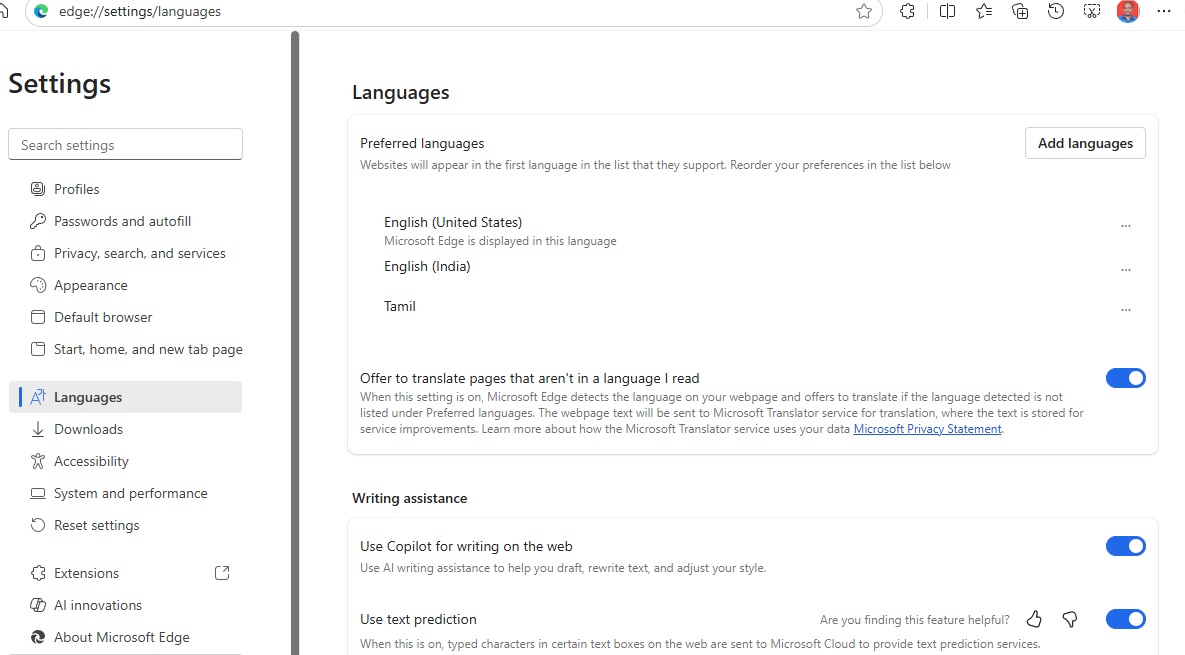1185x655 pixels.
Task: Click the profile avatar picture
Action: point(1128,12)
